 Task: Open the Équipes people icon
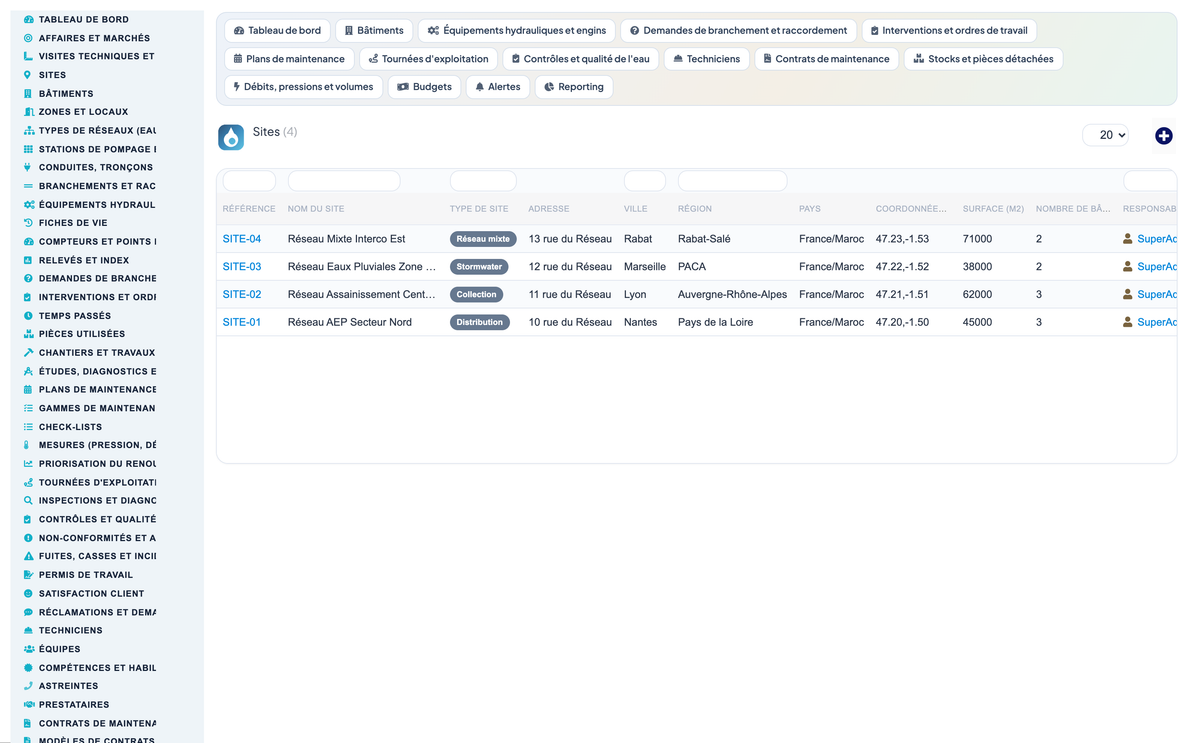[28, 649]
